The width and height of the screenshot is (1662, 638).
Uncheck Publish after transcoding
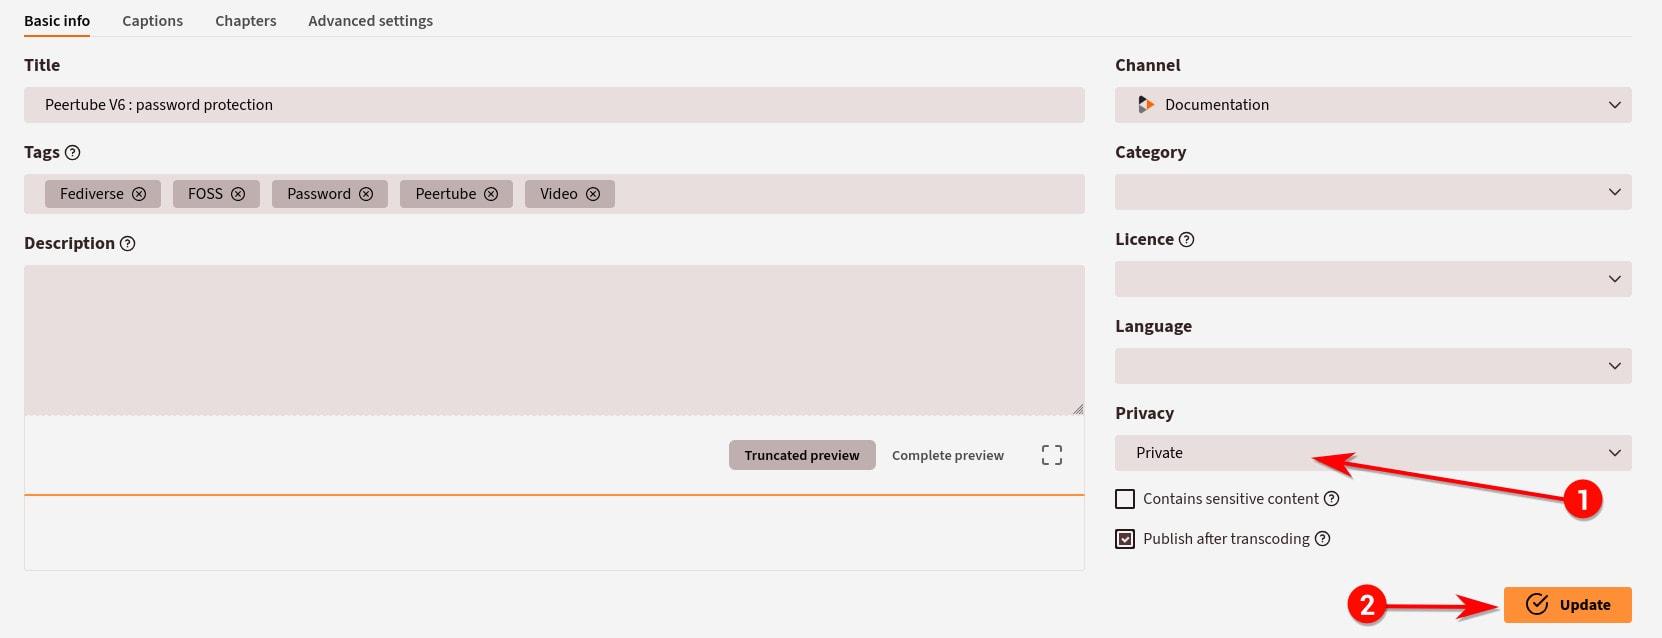coord(1125,539)
